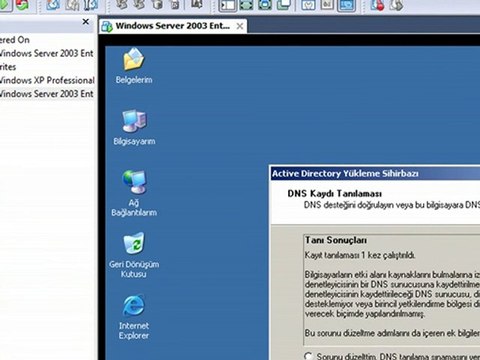
Task: Switch to the Windows Server 2003 Ent... tab
Action: click(x=172, y=26)
